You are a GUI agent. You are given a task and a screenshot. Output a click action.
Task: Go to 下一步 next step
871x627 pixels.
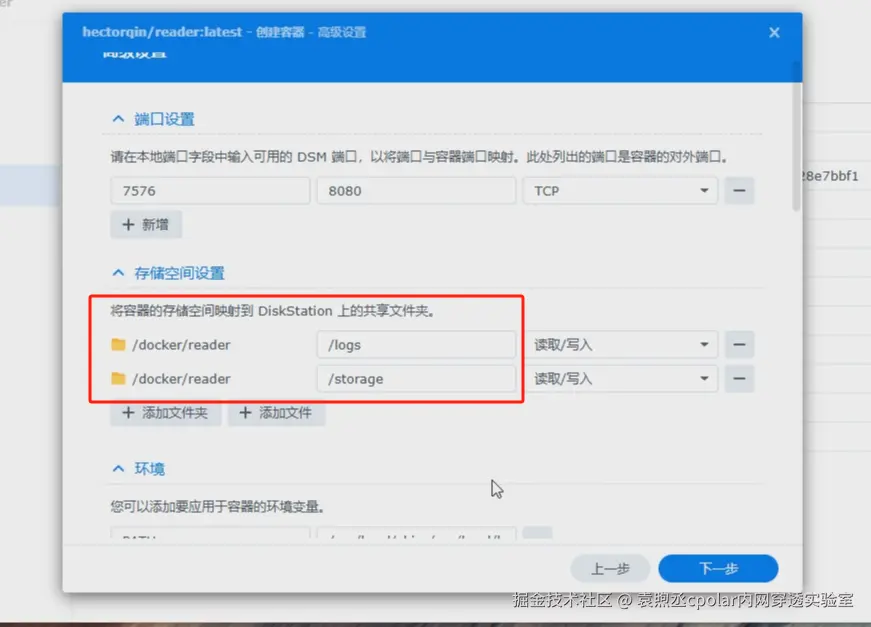click(x=718, y=568)
